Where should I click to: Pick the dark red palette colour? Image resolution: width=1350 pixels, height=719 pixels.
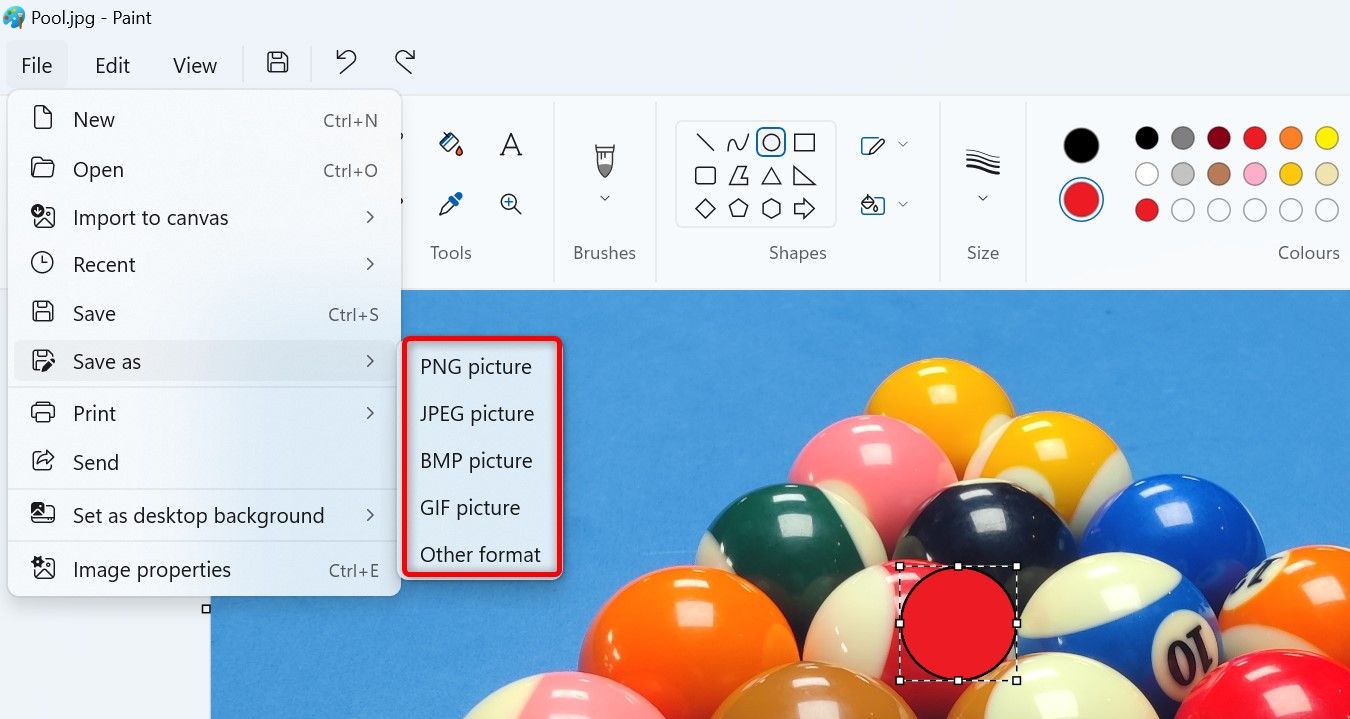[x=1219, y=138]
